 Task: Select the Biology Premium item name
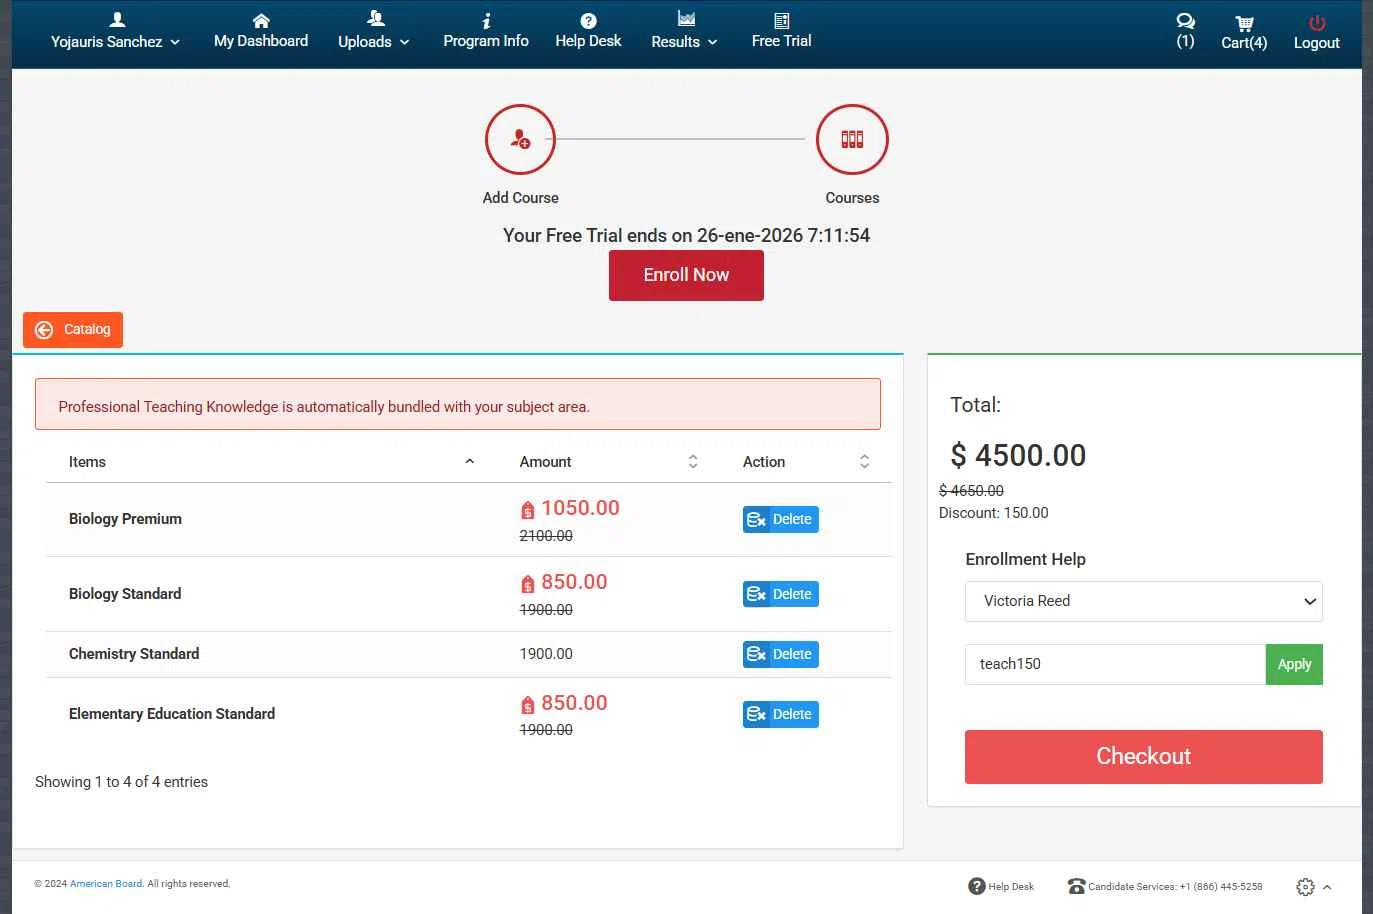coord(125,519)
